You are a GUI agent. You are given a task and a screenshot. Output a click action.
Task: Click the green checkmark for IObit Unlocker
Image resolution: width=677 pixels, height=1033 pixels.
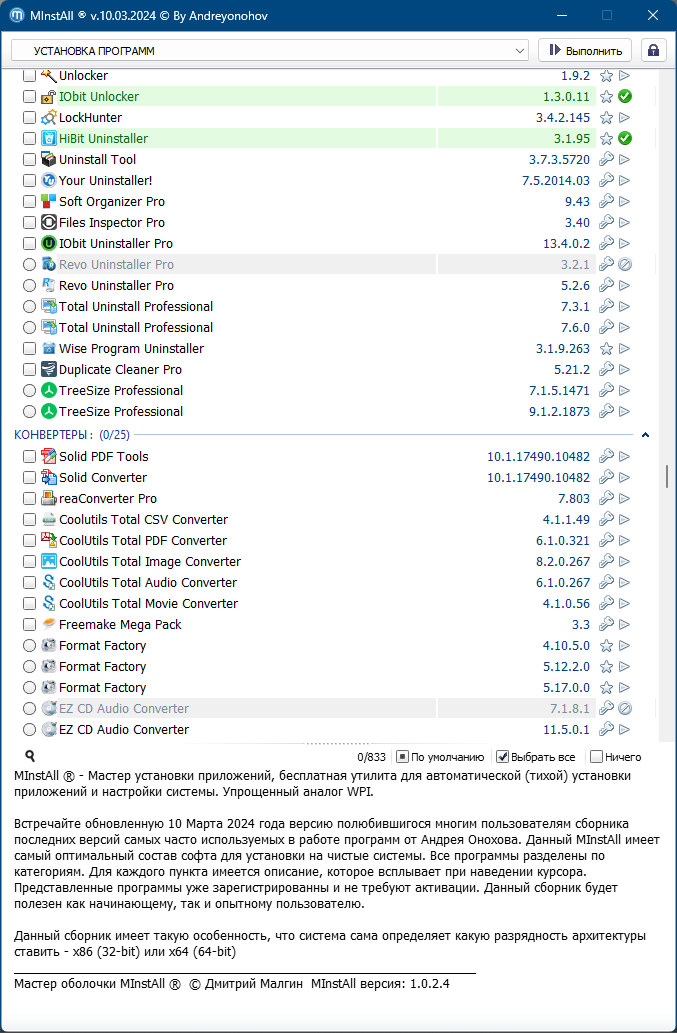pos(624,97)
